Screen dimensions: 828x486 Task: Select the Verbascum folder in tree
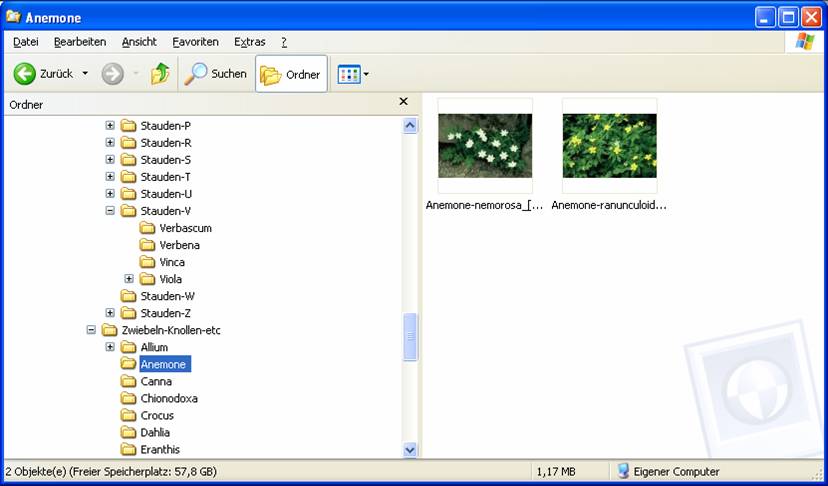pos(185,228)
